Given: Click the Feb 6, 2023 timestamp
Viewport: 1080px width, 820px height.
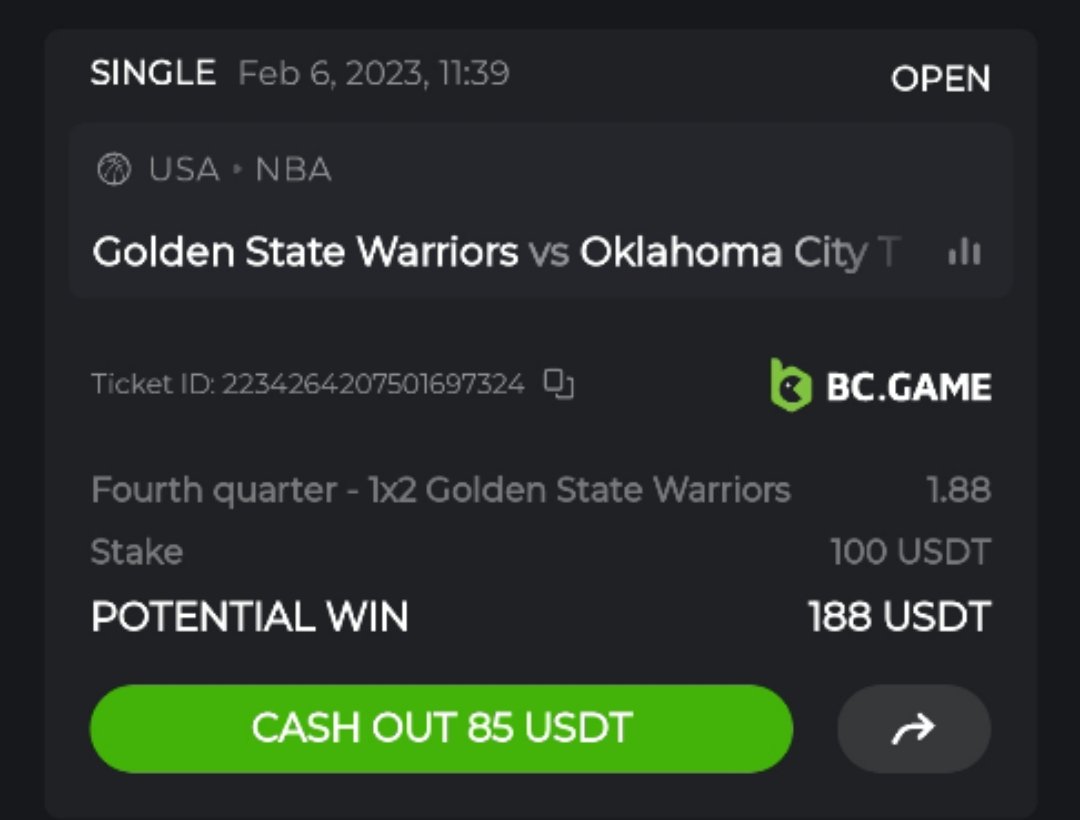Looking at the screenshot, I should [x=374, y=73].
